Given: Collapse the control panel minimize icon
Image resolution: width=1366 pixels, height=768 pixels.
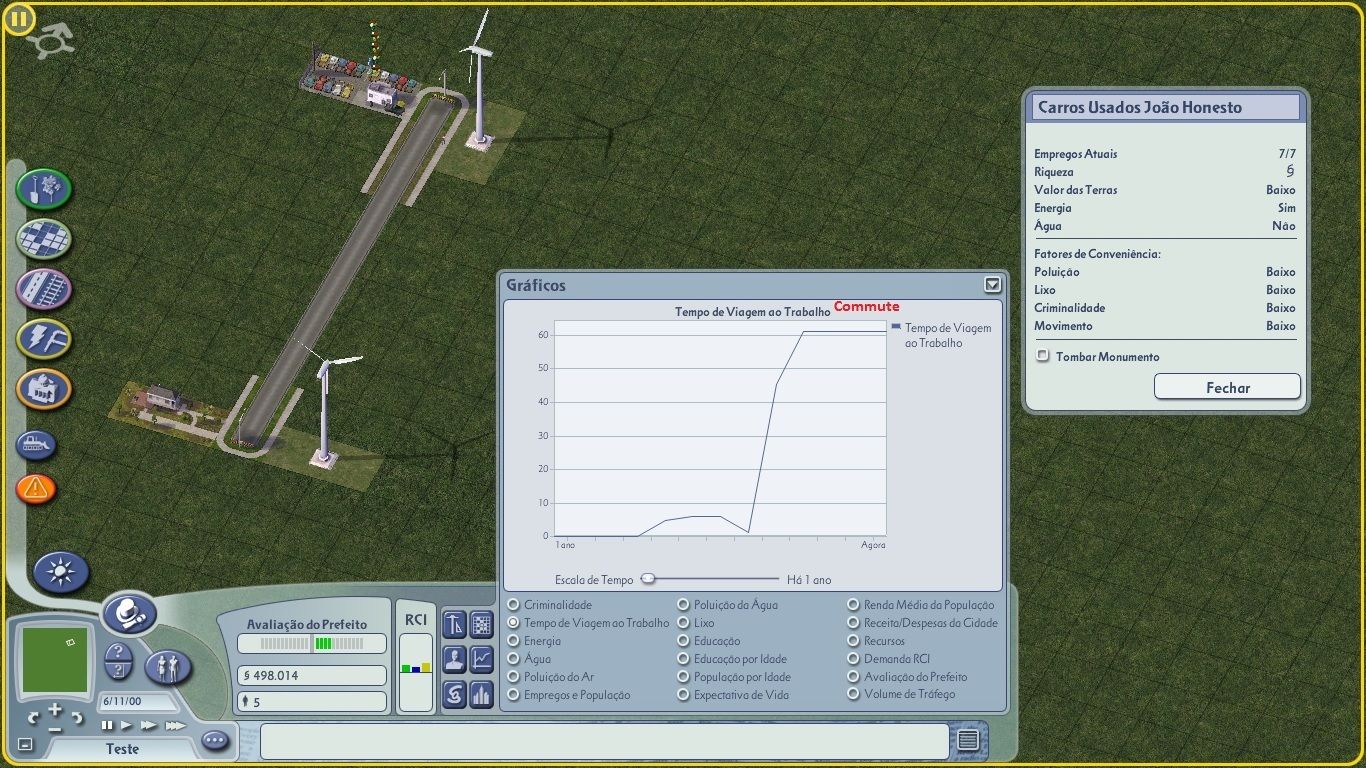Looking at the screenshot, I should pos(25,744).
